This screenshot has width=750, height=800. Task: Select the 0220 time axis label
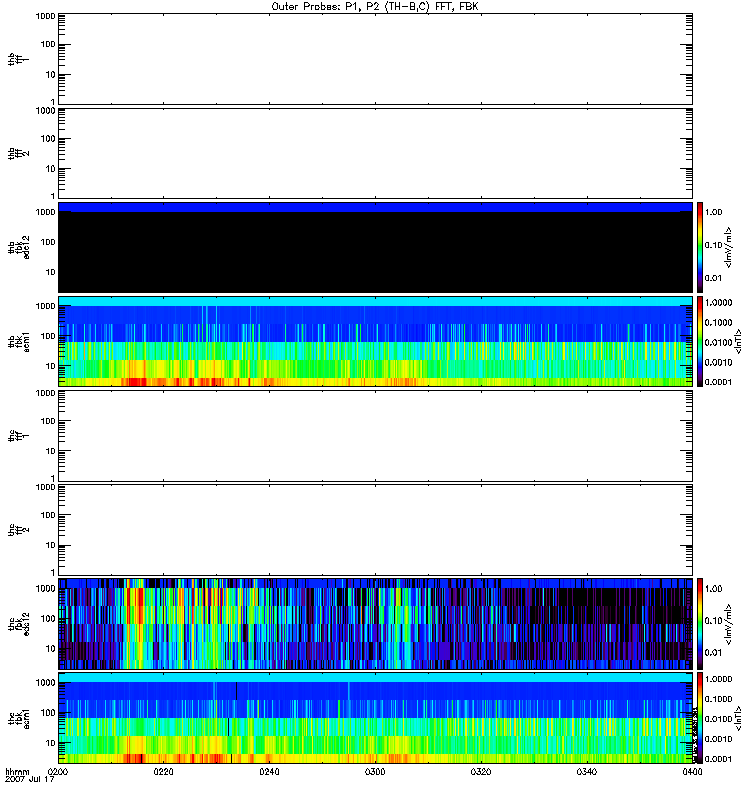coord(164,772)
